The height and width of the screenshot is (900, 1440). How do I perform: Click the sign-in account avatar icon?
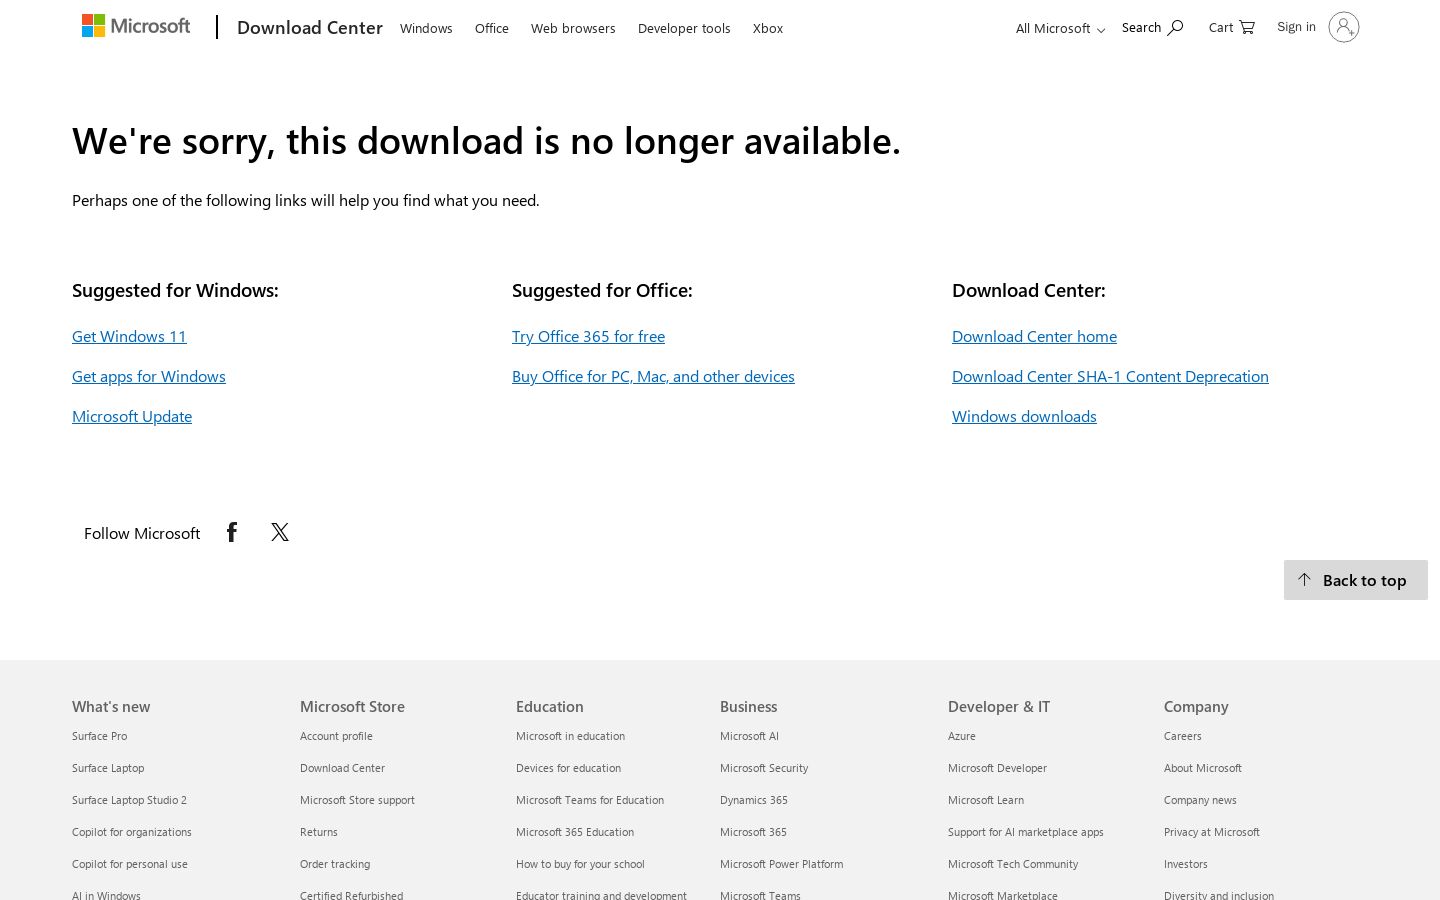(x=1343, y=27)
